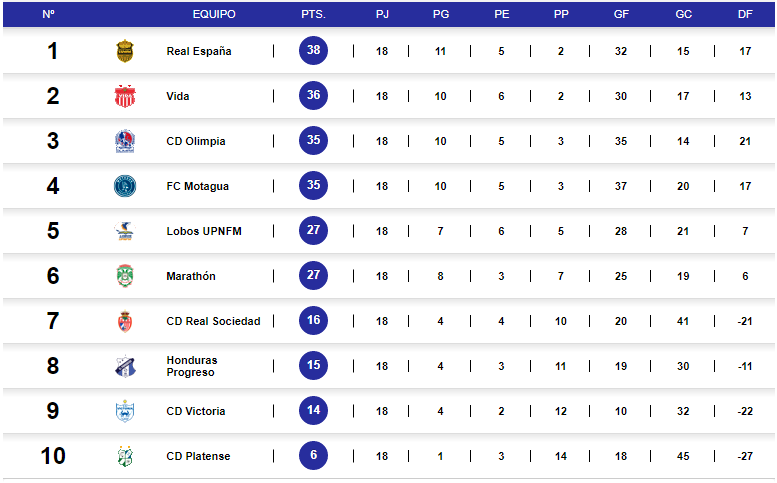
Task: Click the 38 points circle badge
Action: tap(313, 51)
